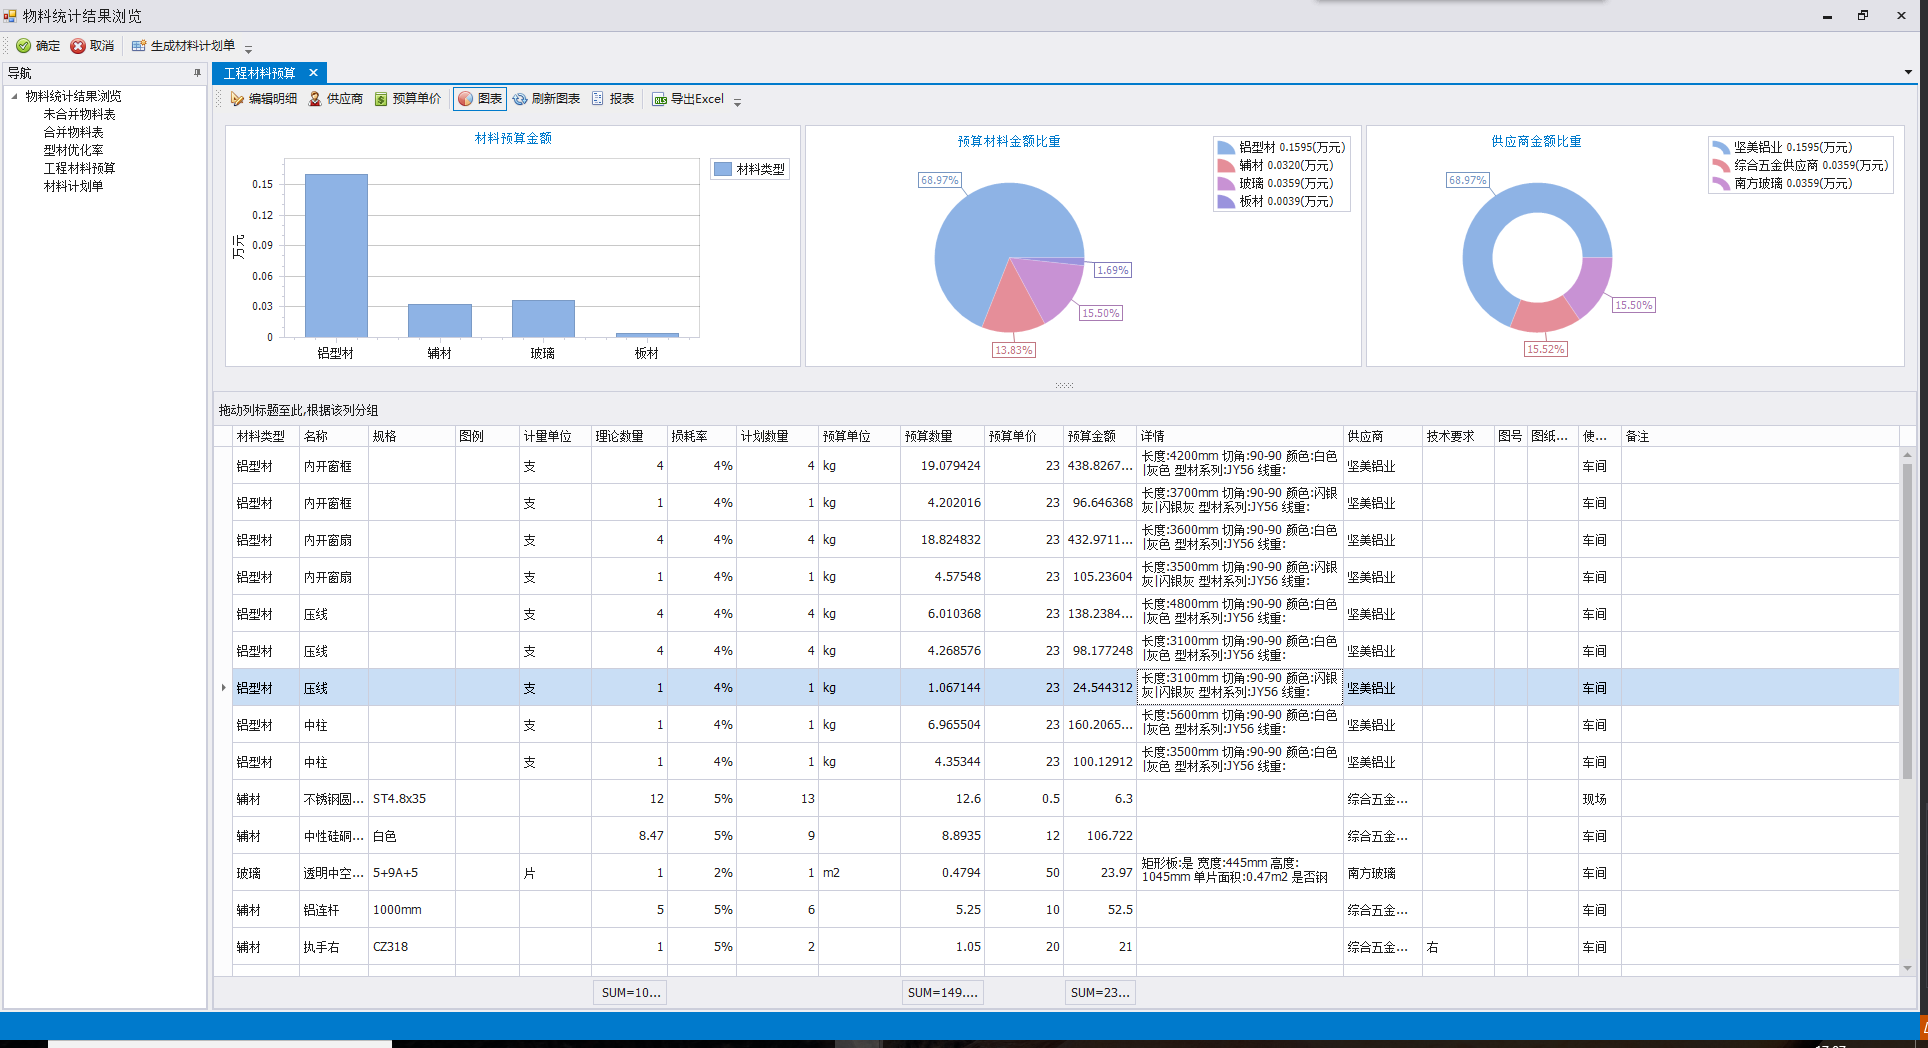The image size is (1928, 1048).
Task: Click 刷新图表 refresh chart icon
Action: (520, 99)
